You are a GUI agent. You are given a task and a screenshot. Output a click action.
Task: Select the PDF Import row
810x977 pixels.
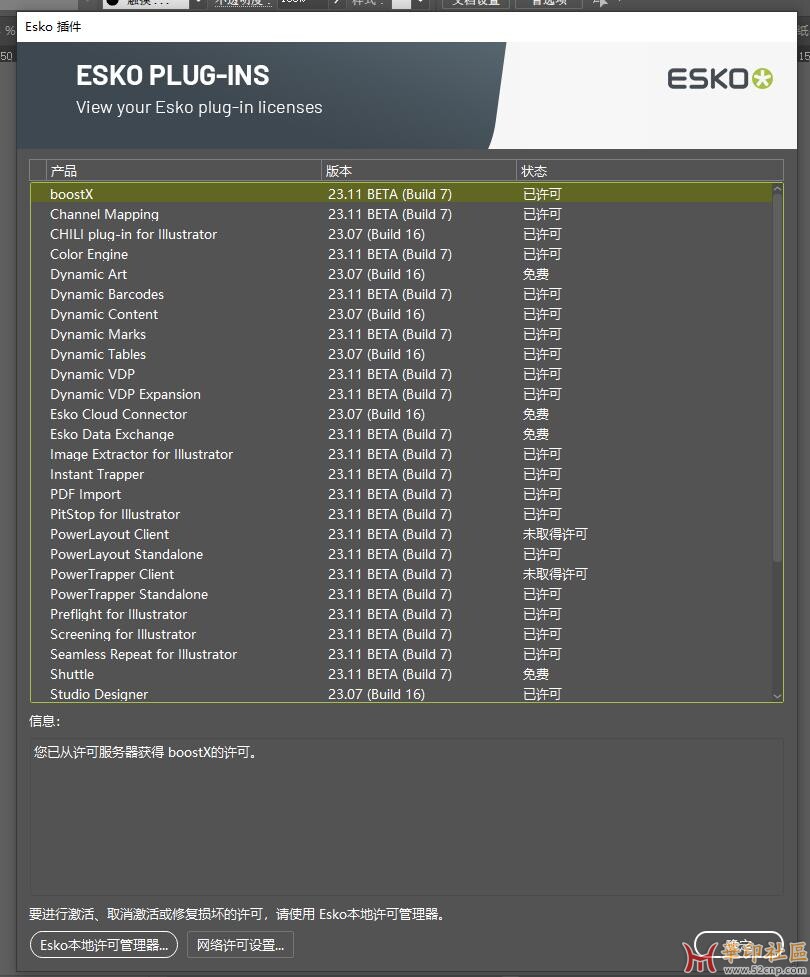[401, 494]
